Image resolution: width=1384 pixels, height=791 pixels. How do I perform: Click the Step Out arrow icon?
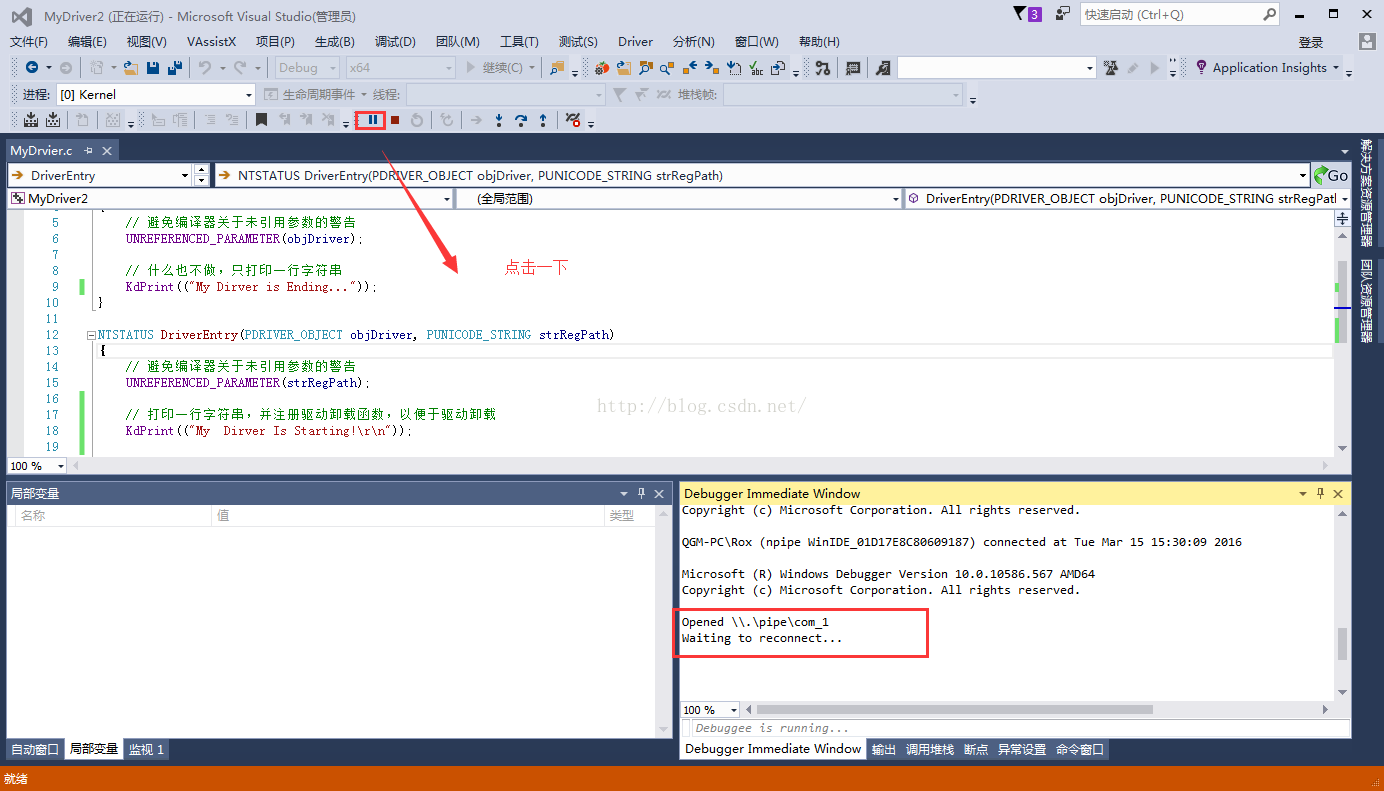click(543, 120)
